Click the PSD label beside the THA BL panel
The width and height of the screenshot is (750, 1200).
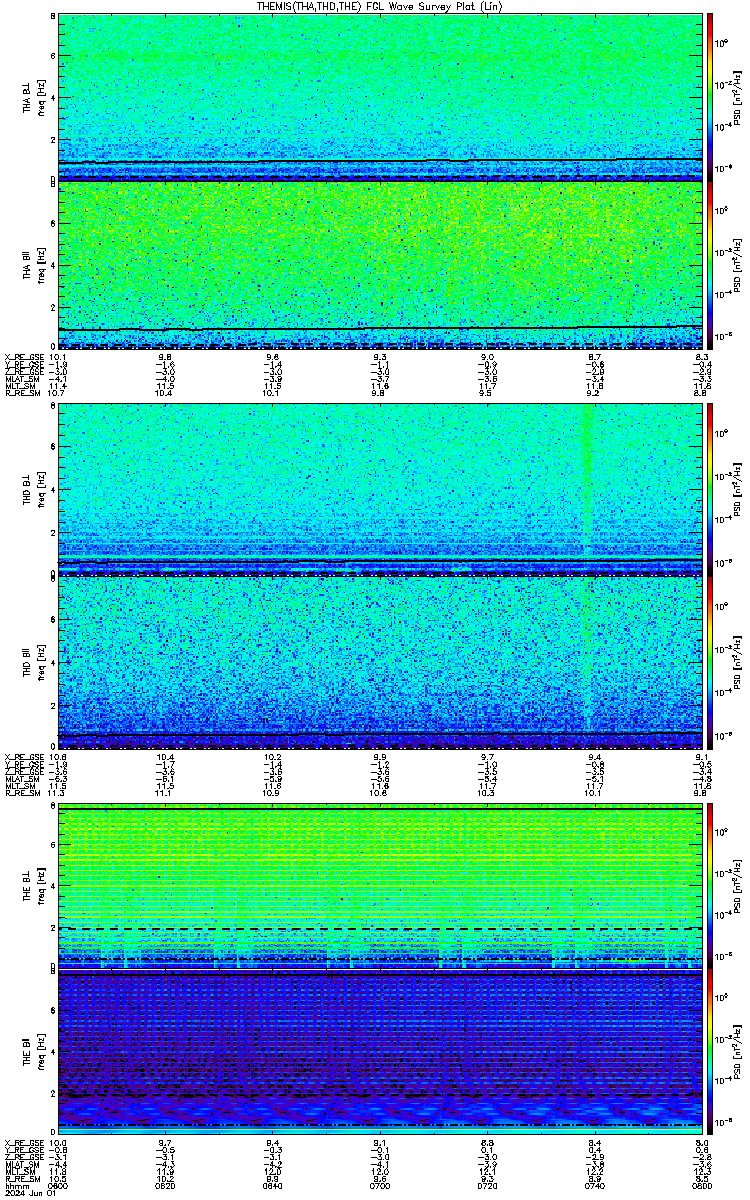pyautogui.click(x=738, y=96)
